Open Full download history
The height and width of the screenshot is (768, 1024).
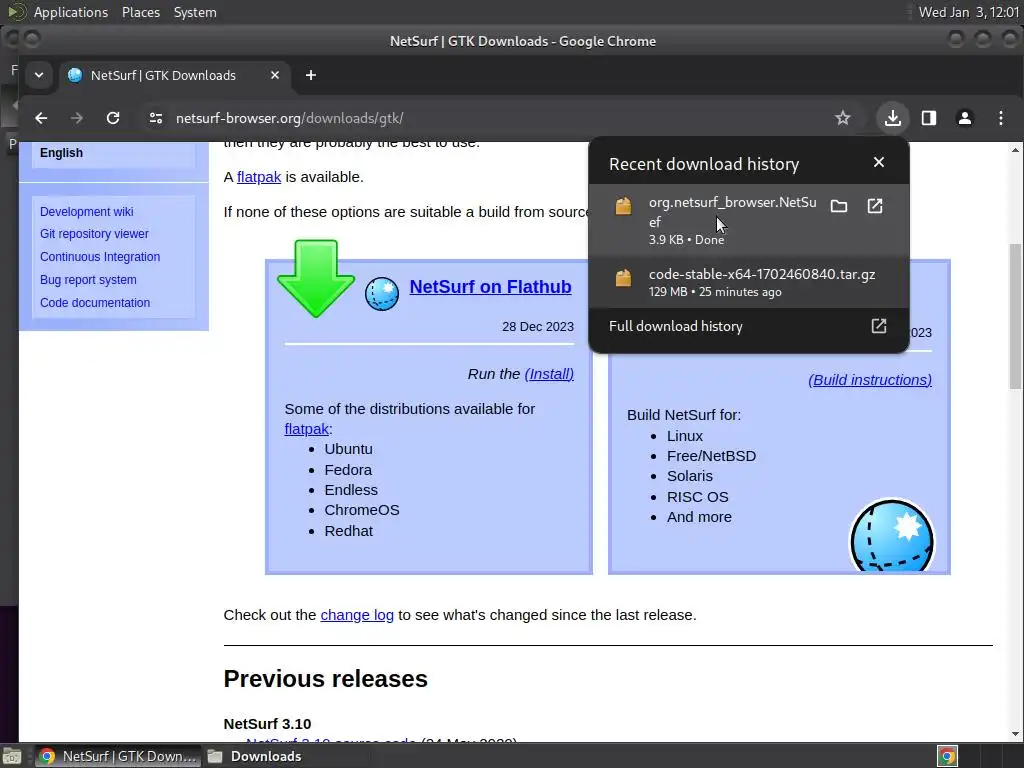(x=675, y=326)
